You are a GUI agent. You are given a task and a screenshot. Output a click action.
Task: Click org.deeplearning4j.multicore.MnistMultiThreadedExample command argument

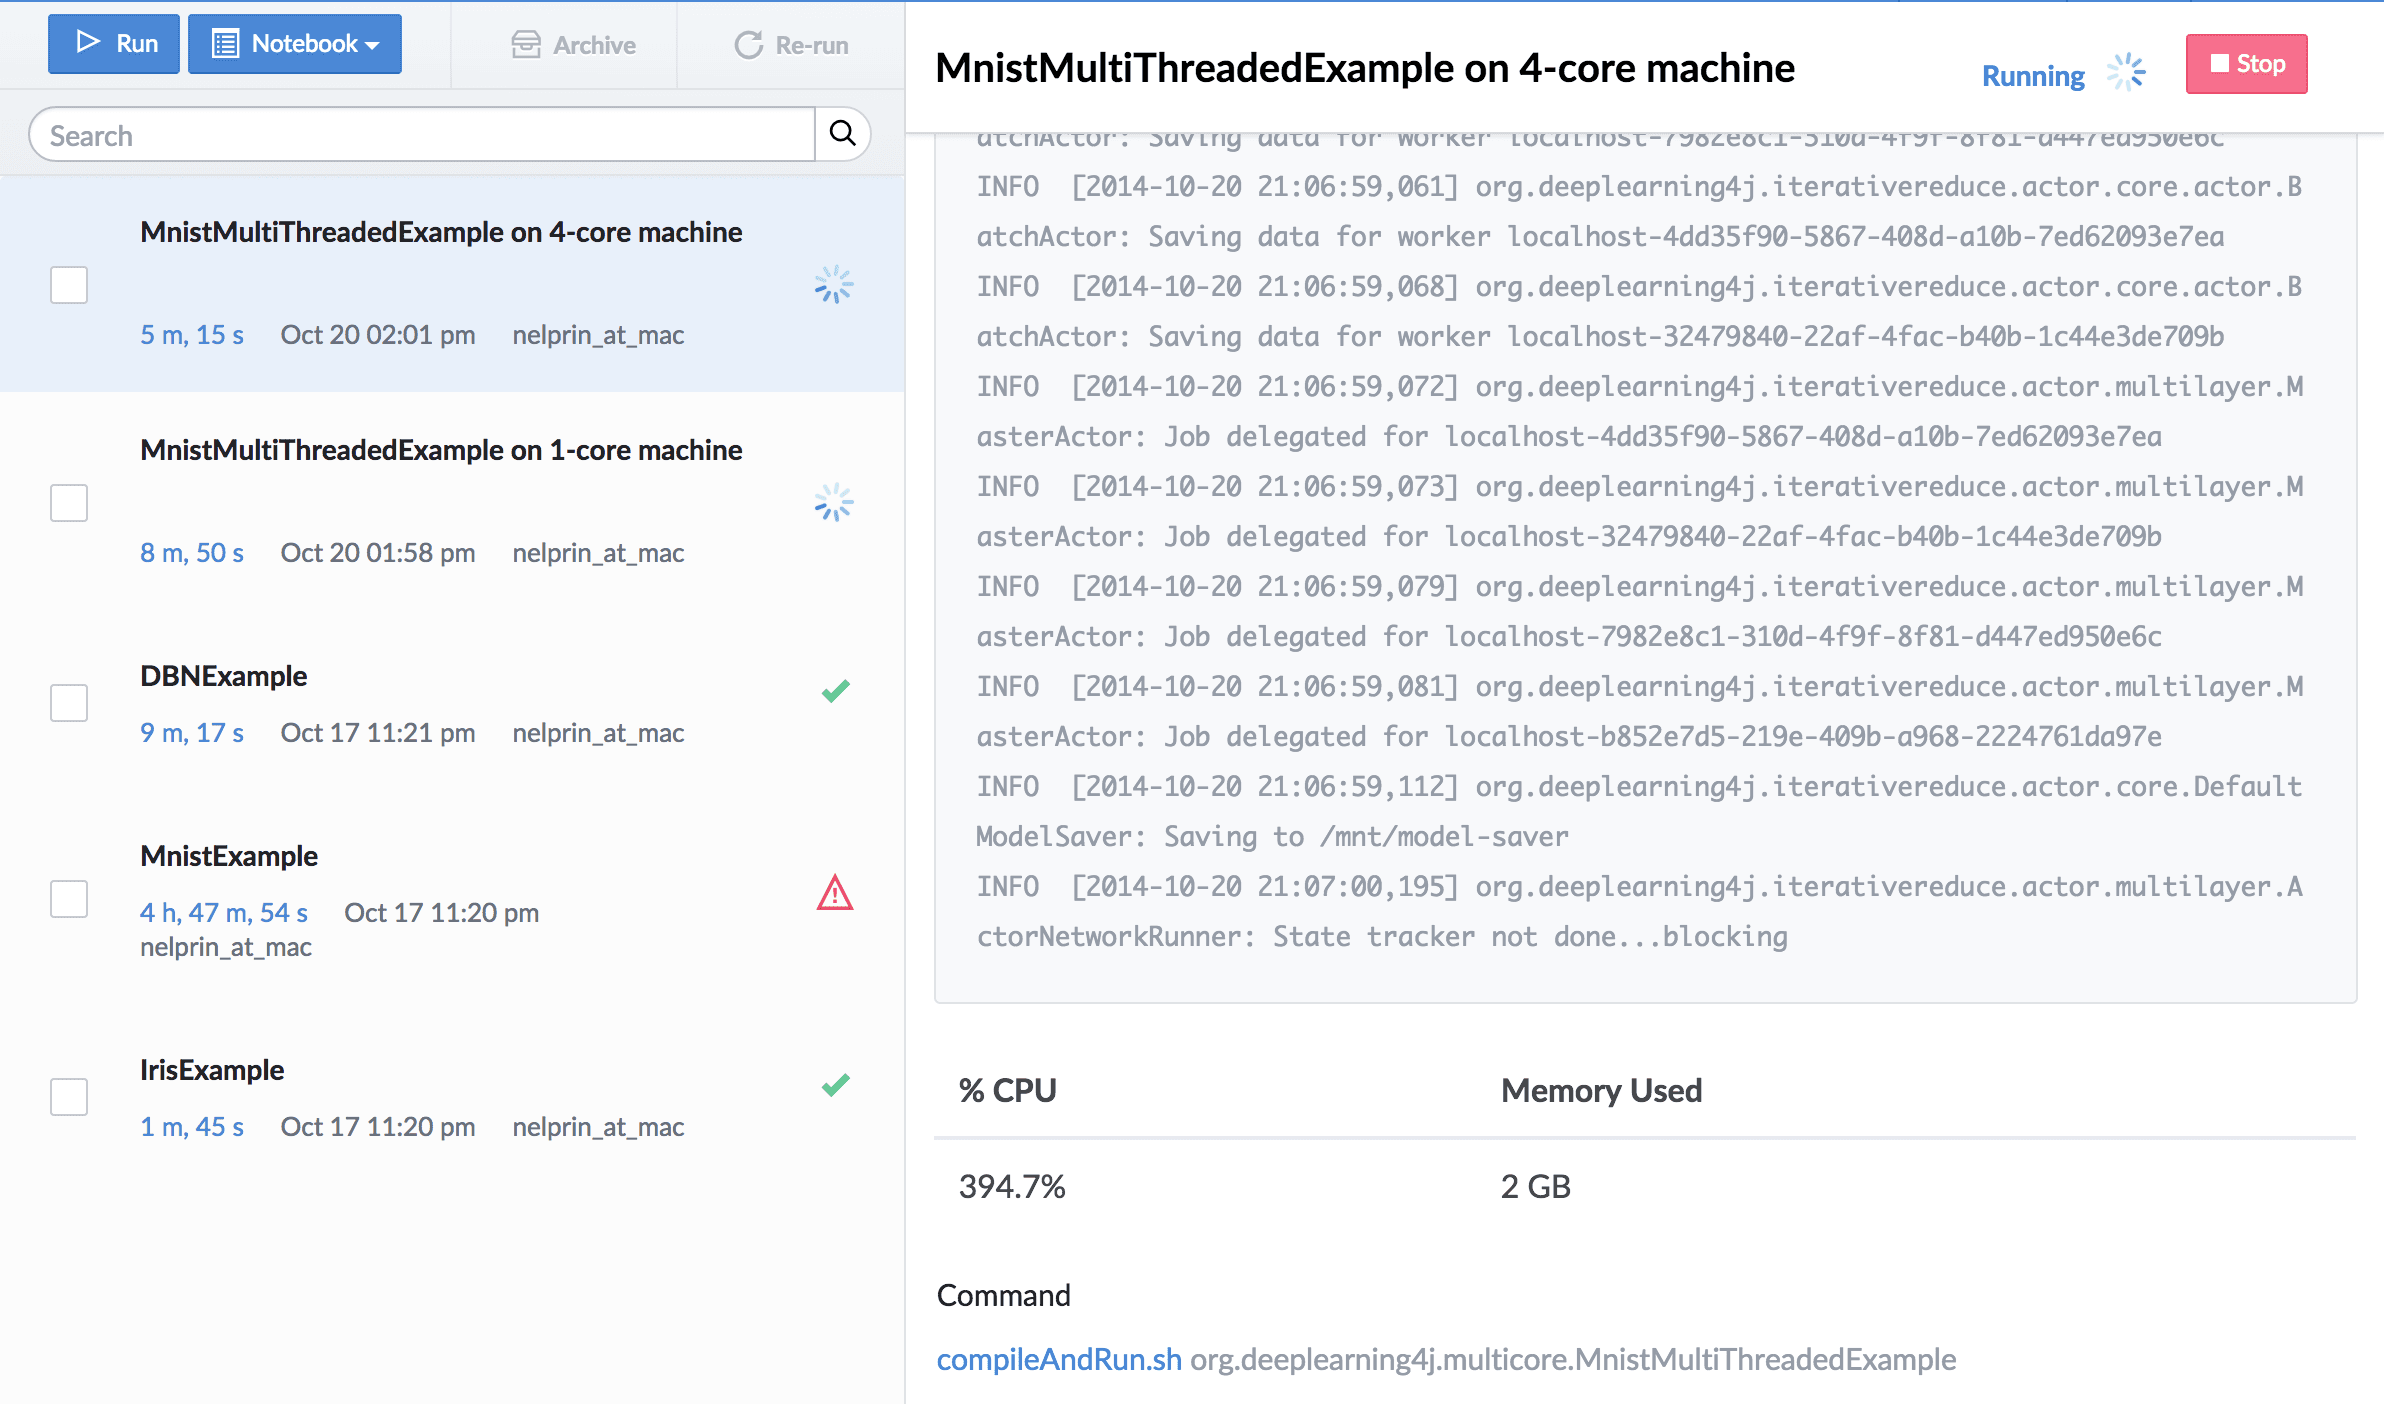click(x=1573, y=1360)
